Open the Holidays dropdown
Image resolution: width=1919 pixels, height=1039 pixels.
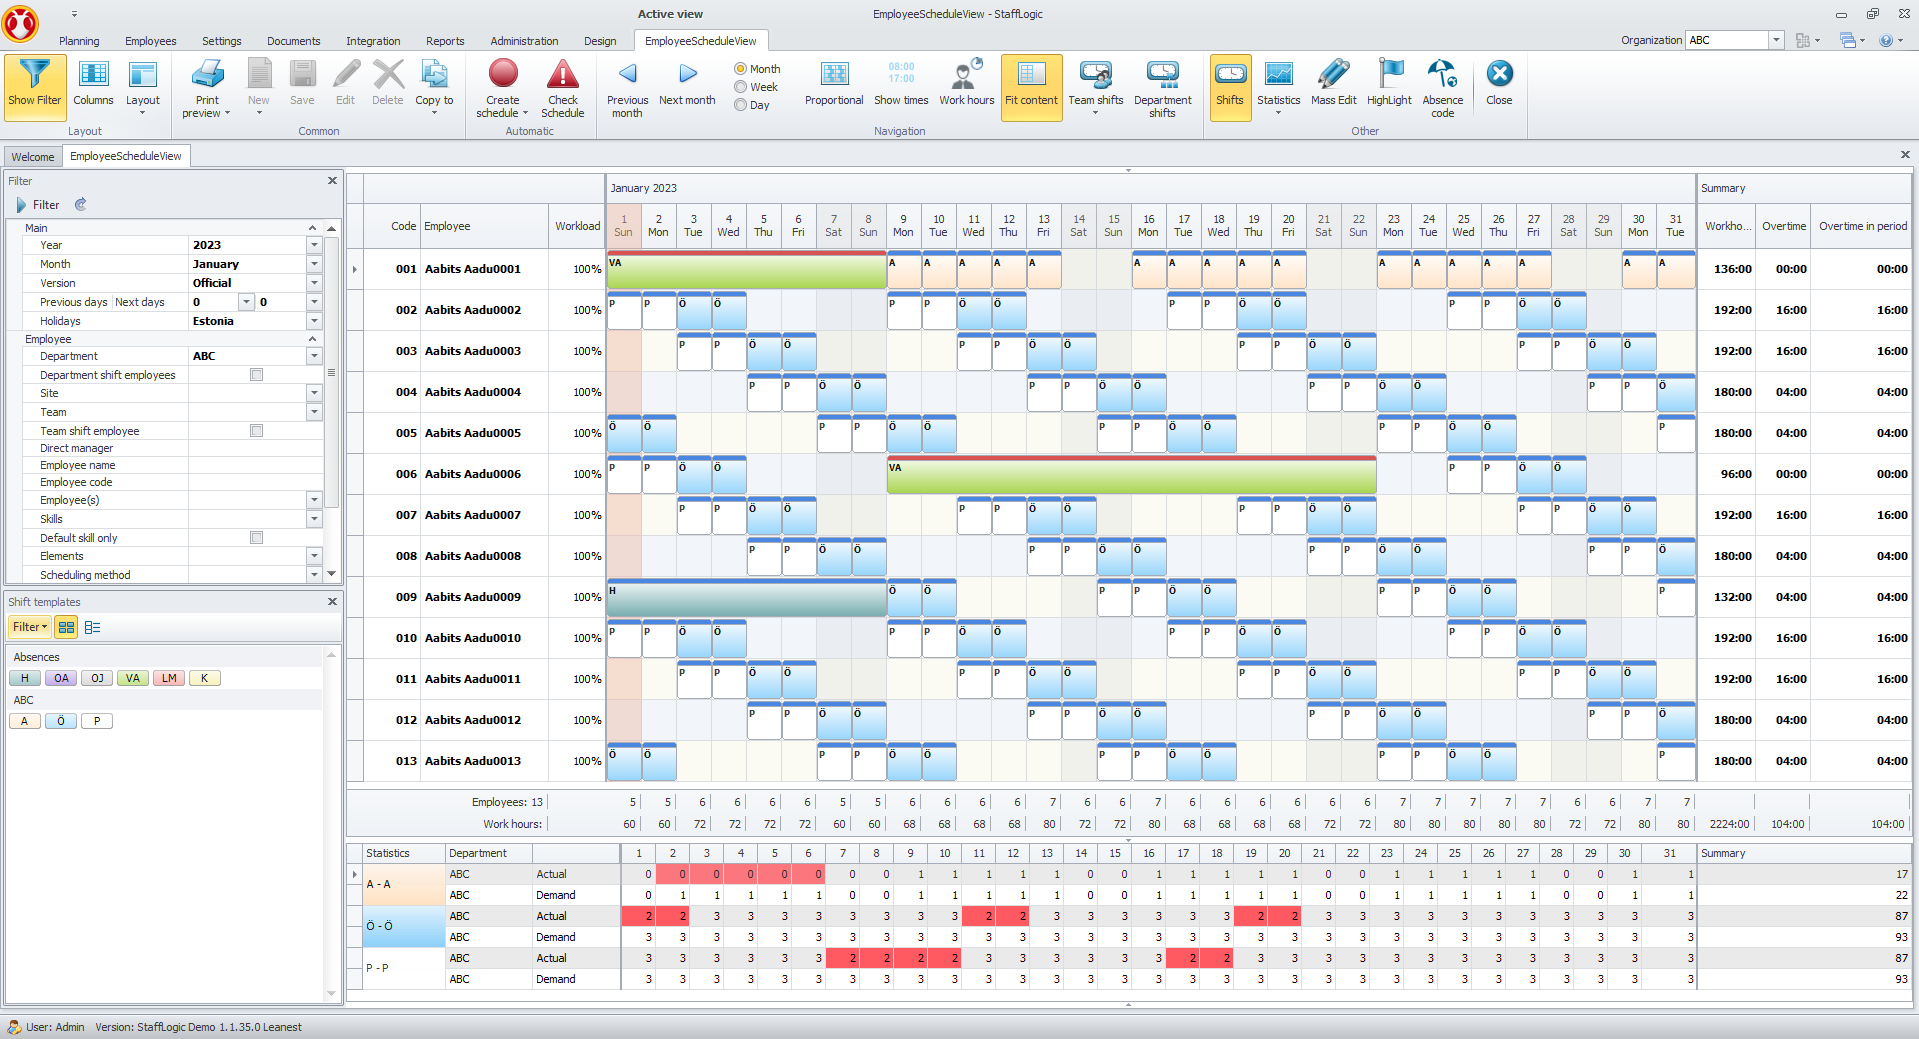pyautogui.click(x=314, y=321)
